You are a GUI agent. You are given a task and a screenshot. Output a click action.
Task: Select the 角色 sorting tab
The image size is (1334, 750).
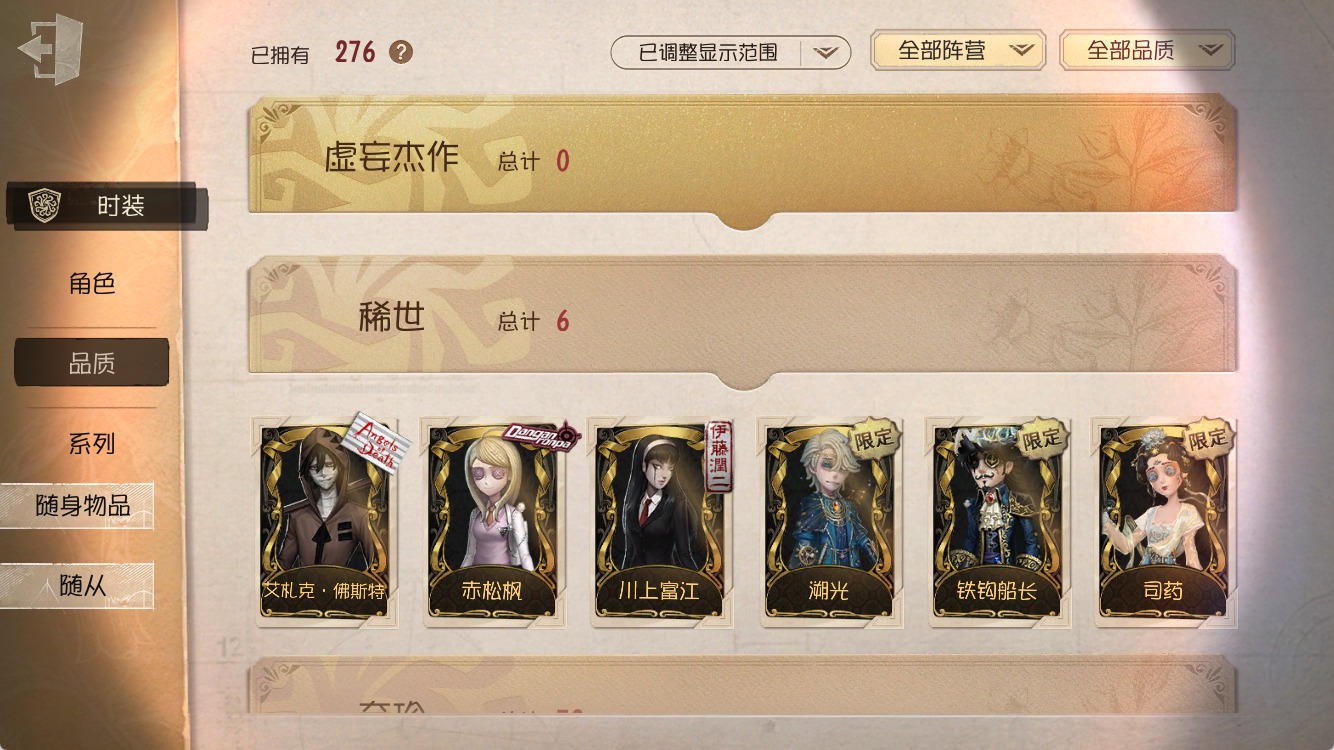tap(92, 284)
